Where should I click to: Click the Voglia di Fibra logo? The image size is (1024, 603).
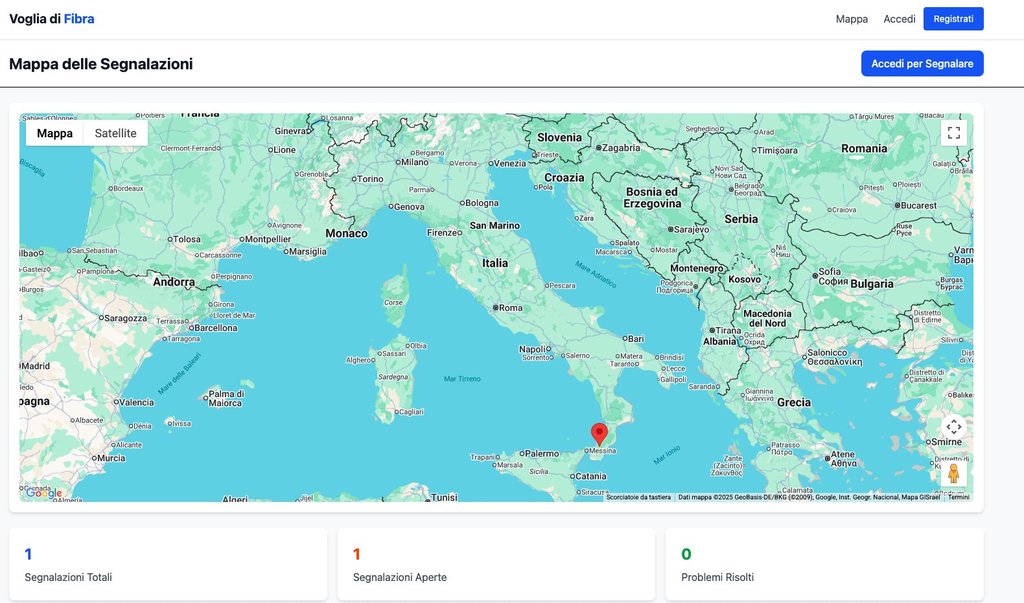52,19
